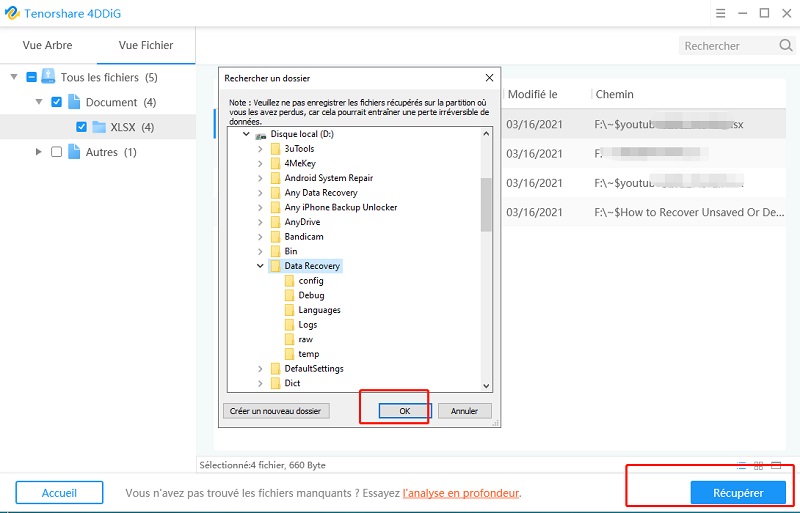The height and width of the screenshot is (513, 800).
Task: Select the Logs folder
Action: pyautogui.click(x=308, y=325)
